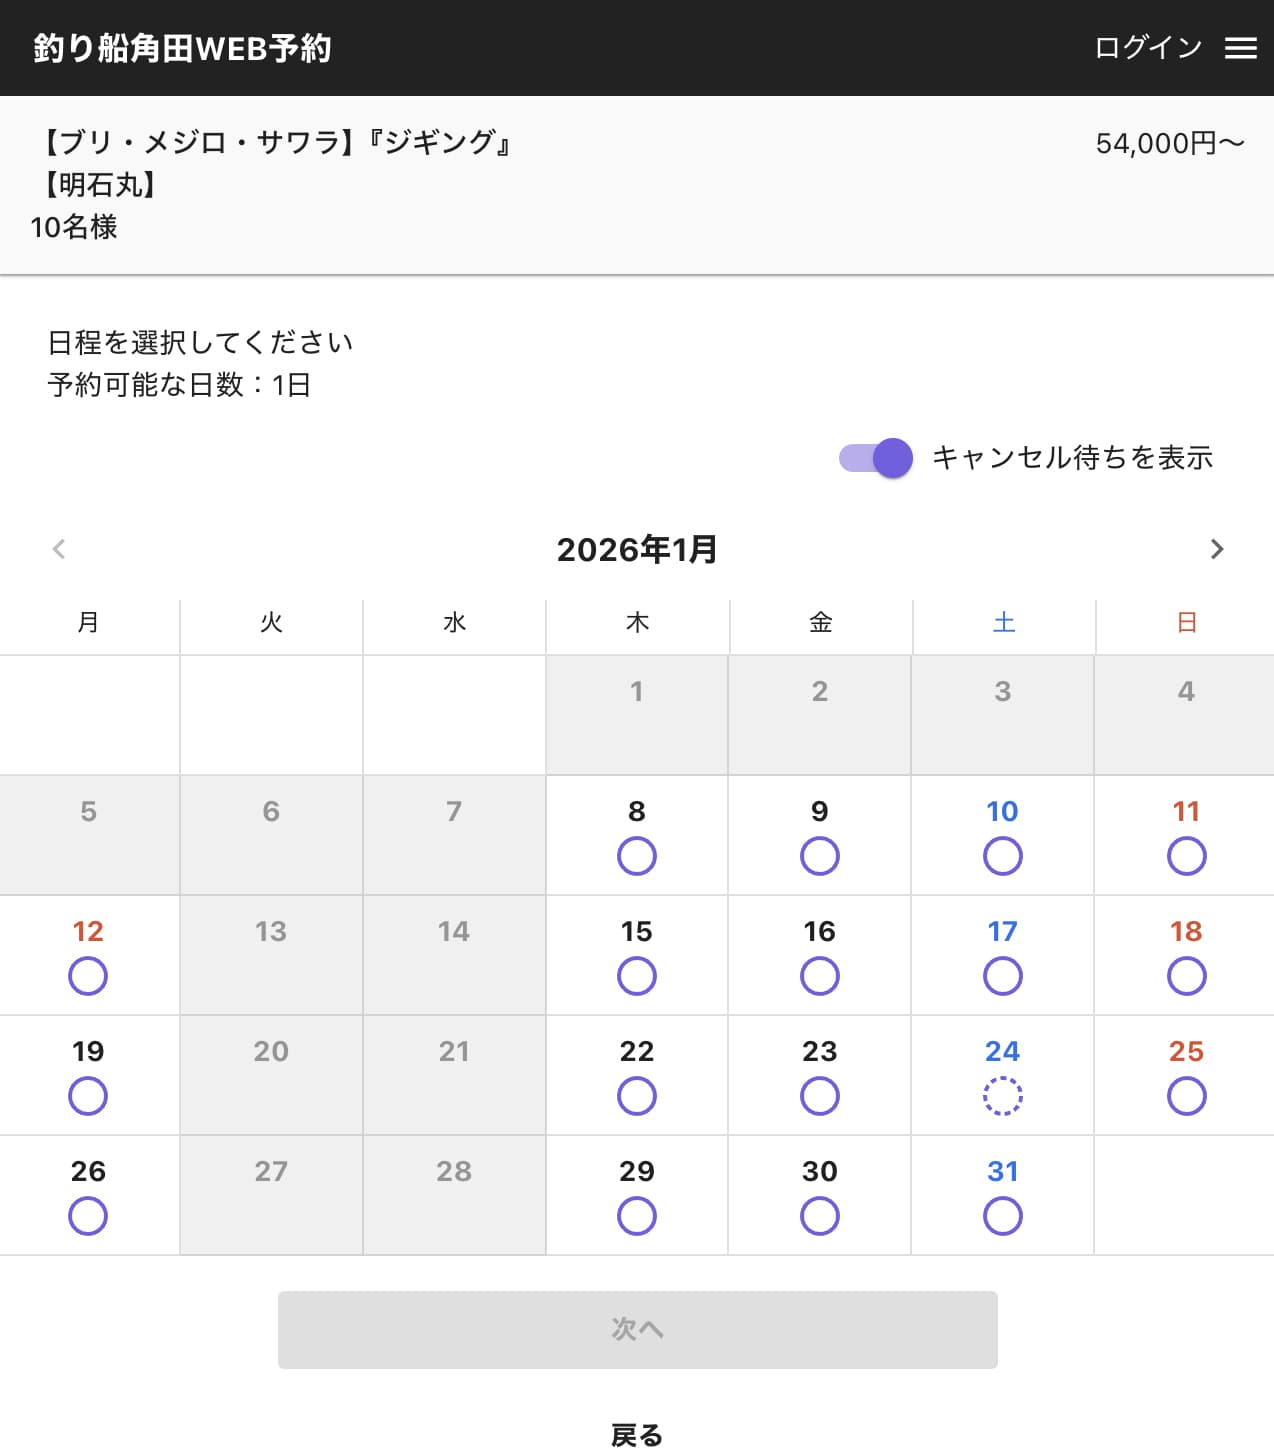The height and width of the screenshot is (1456, 1274).
Task: Toggle the キャンセル待ちを表示 switch
Action: point(877,458)
